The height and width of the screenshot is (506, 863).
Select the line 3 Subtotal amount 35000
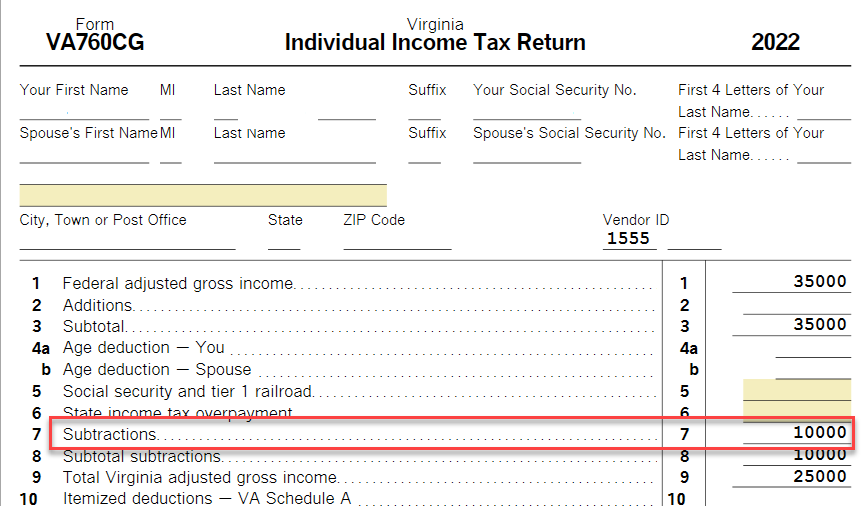[791, 325]
